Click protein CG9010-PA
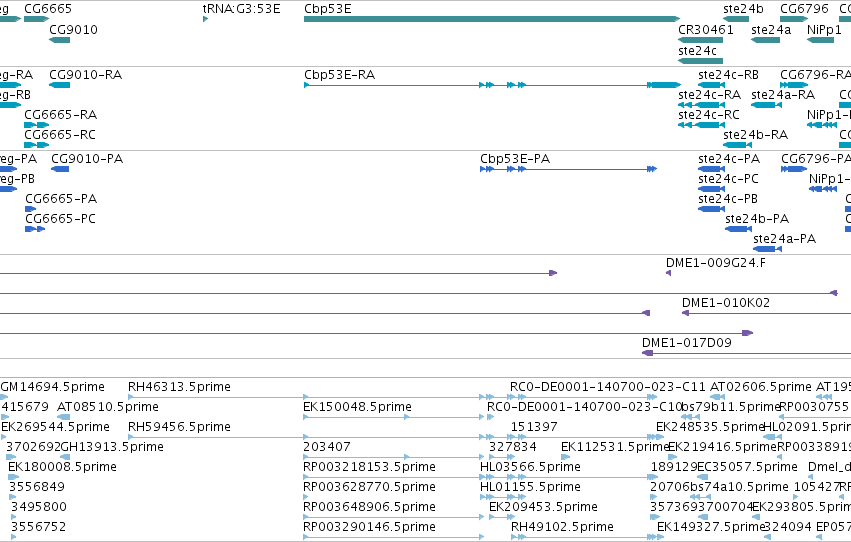 60,169
